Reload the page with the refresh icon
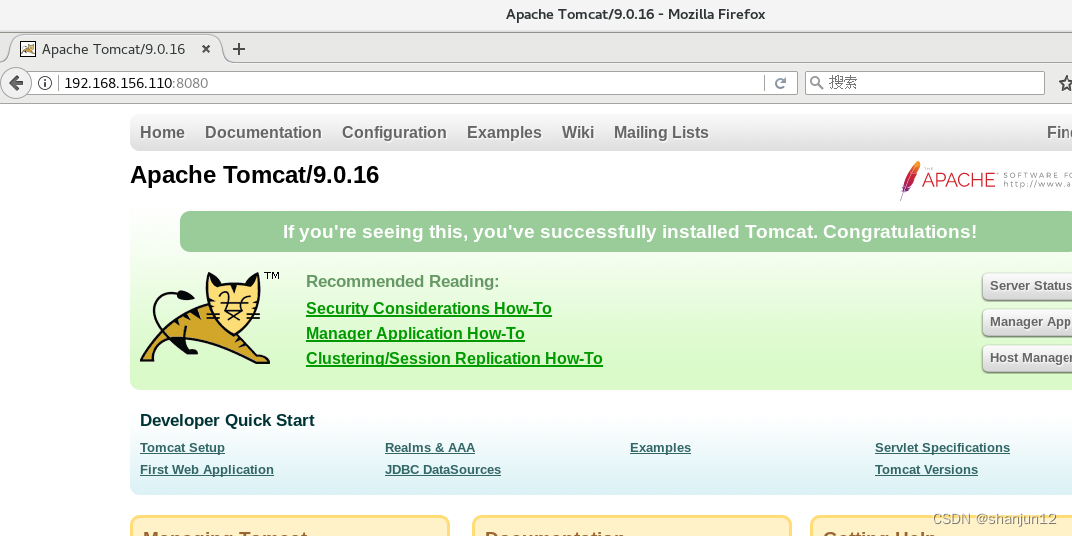This screenshot has width=1072, height=536. click(x=780, y=83)
